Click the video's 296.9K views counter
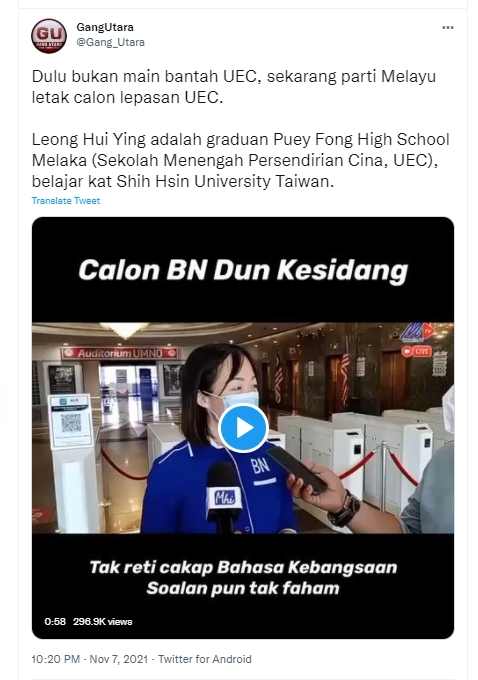Viewport: 478px width, 680px height. 102,621
